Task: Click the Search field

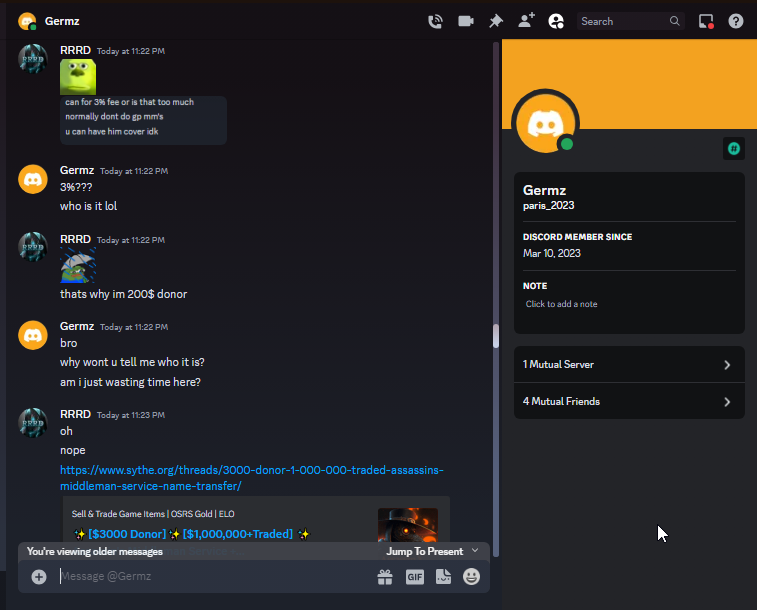Action: click(630, 21)
